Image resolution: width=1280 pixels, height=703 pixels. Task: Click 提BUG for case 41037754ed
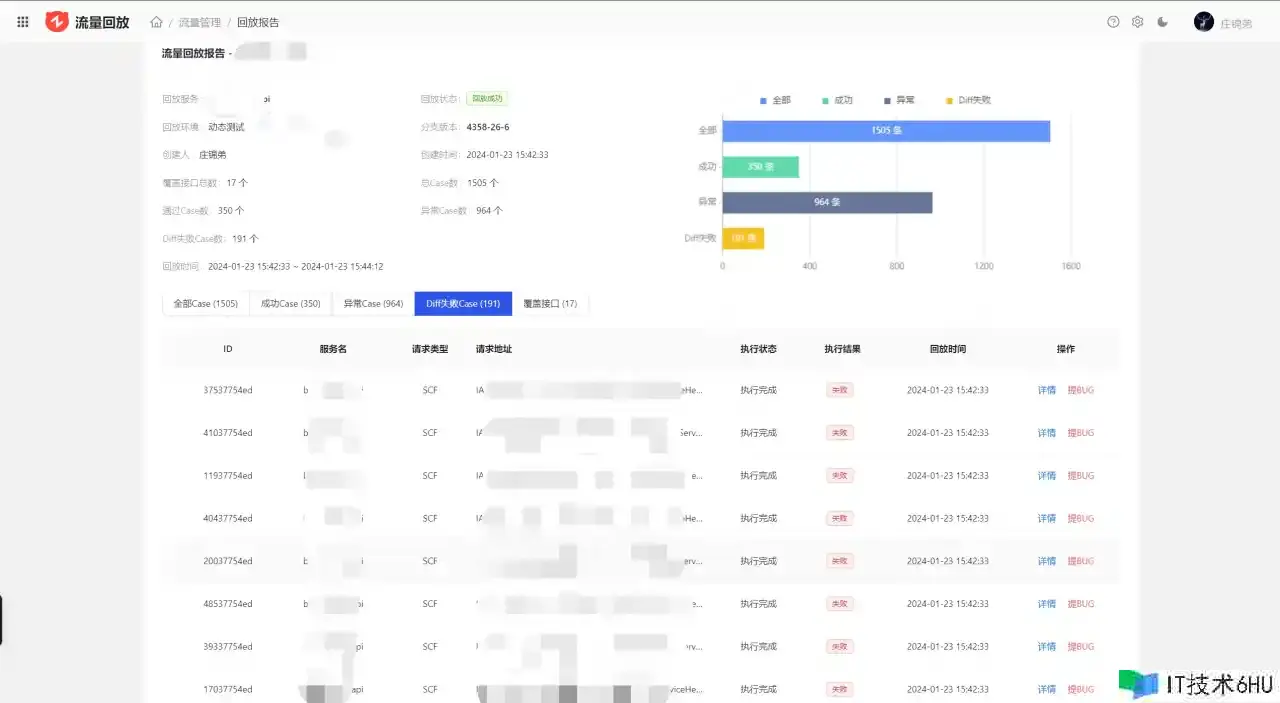(x=1080, y=433)
